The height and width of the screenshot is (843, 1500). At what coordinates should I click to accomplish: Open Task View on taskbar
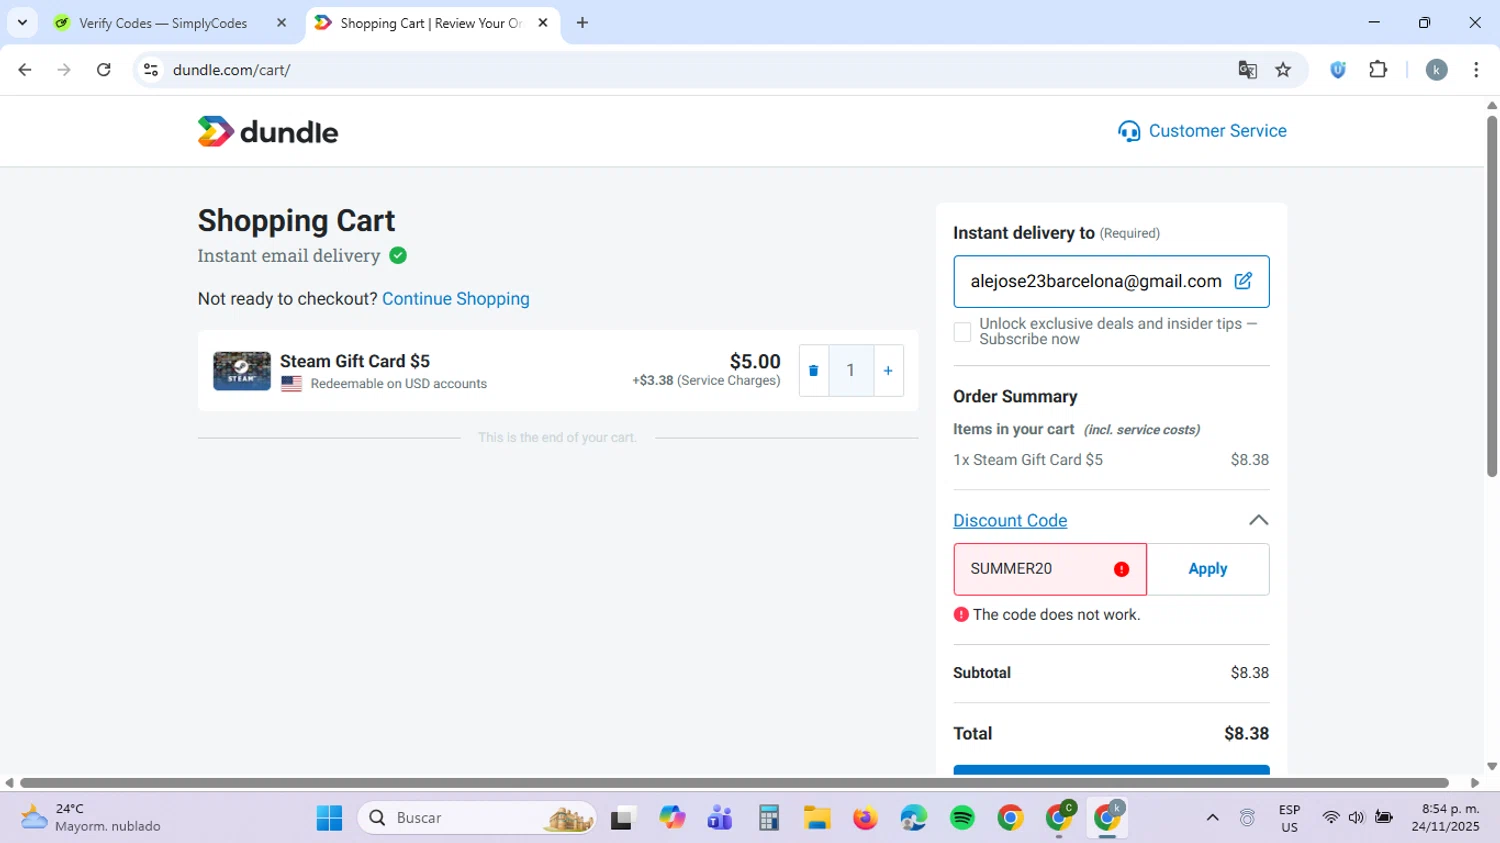tap(623, 818)
